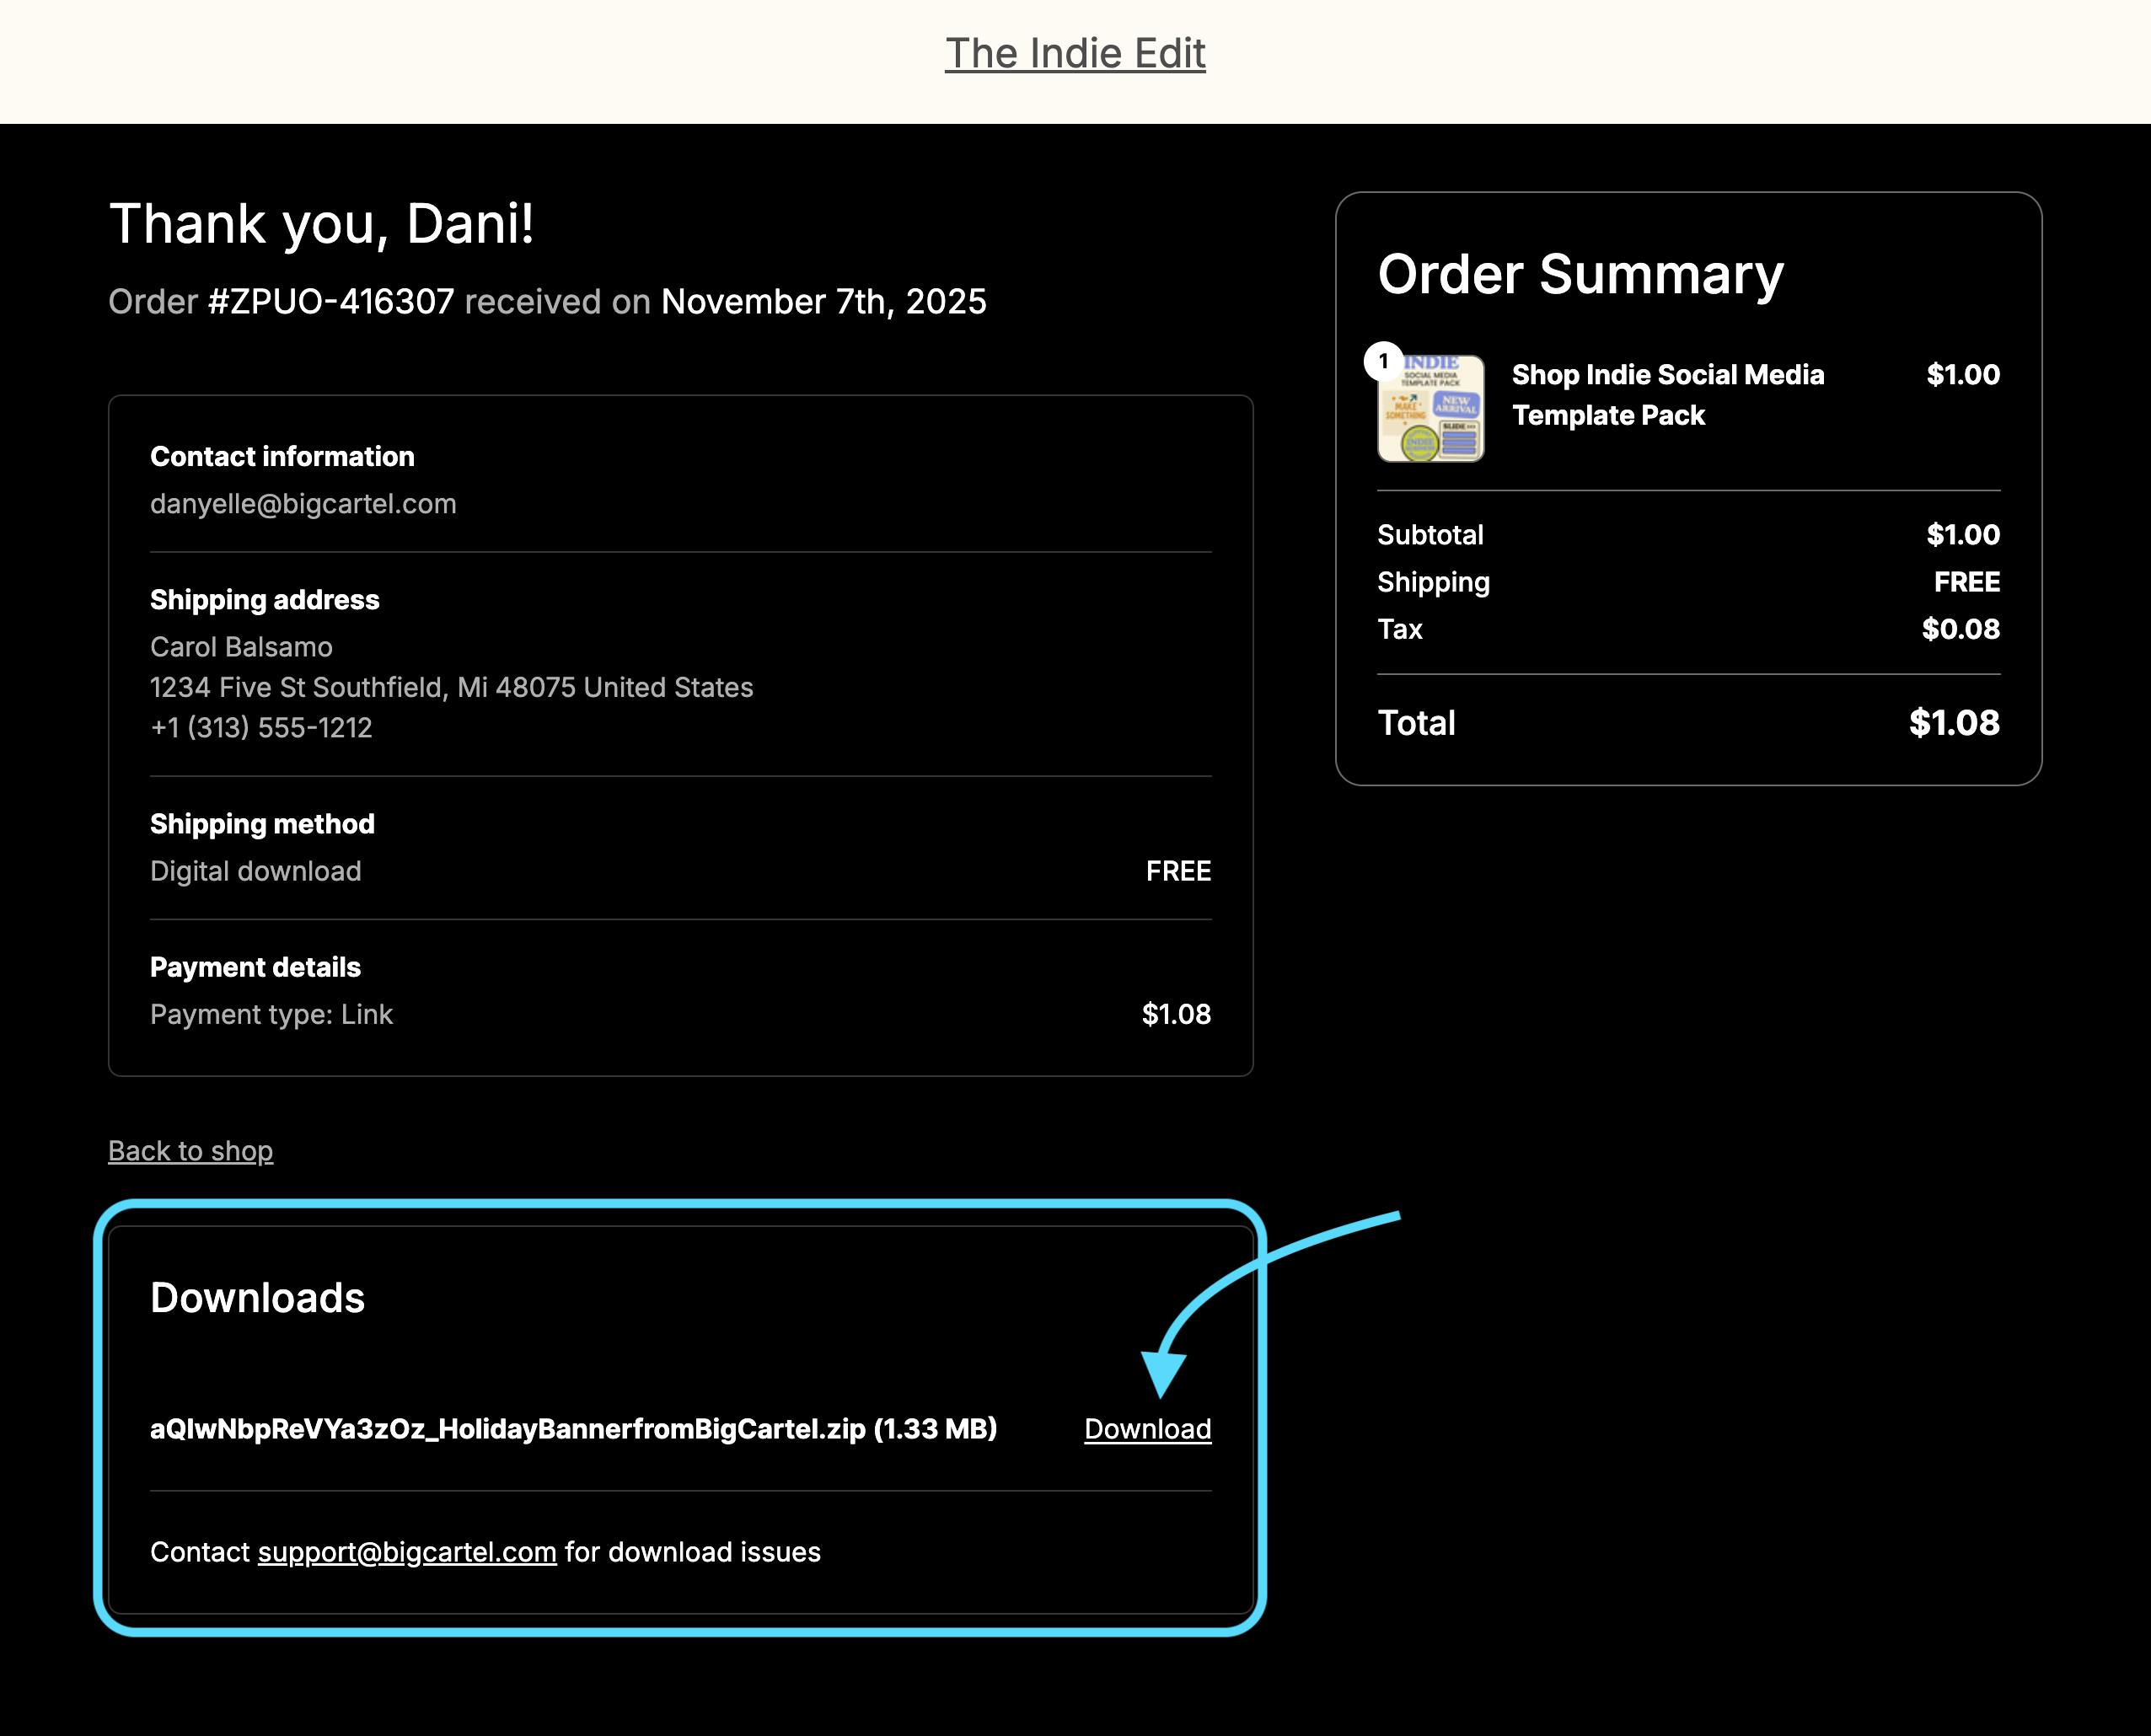Click the 1234 Five St shipping address line
Image resolution: width=2151 pixels, height=1736 pixels.
(451, 688)
